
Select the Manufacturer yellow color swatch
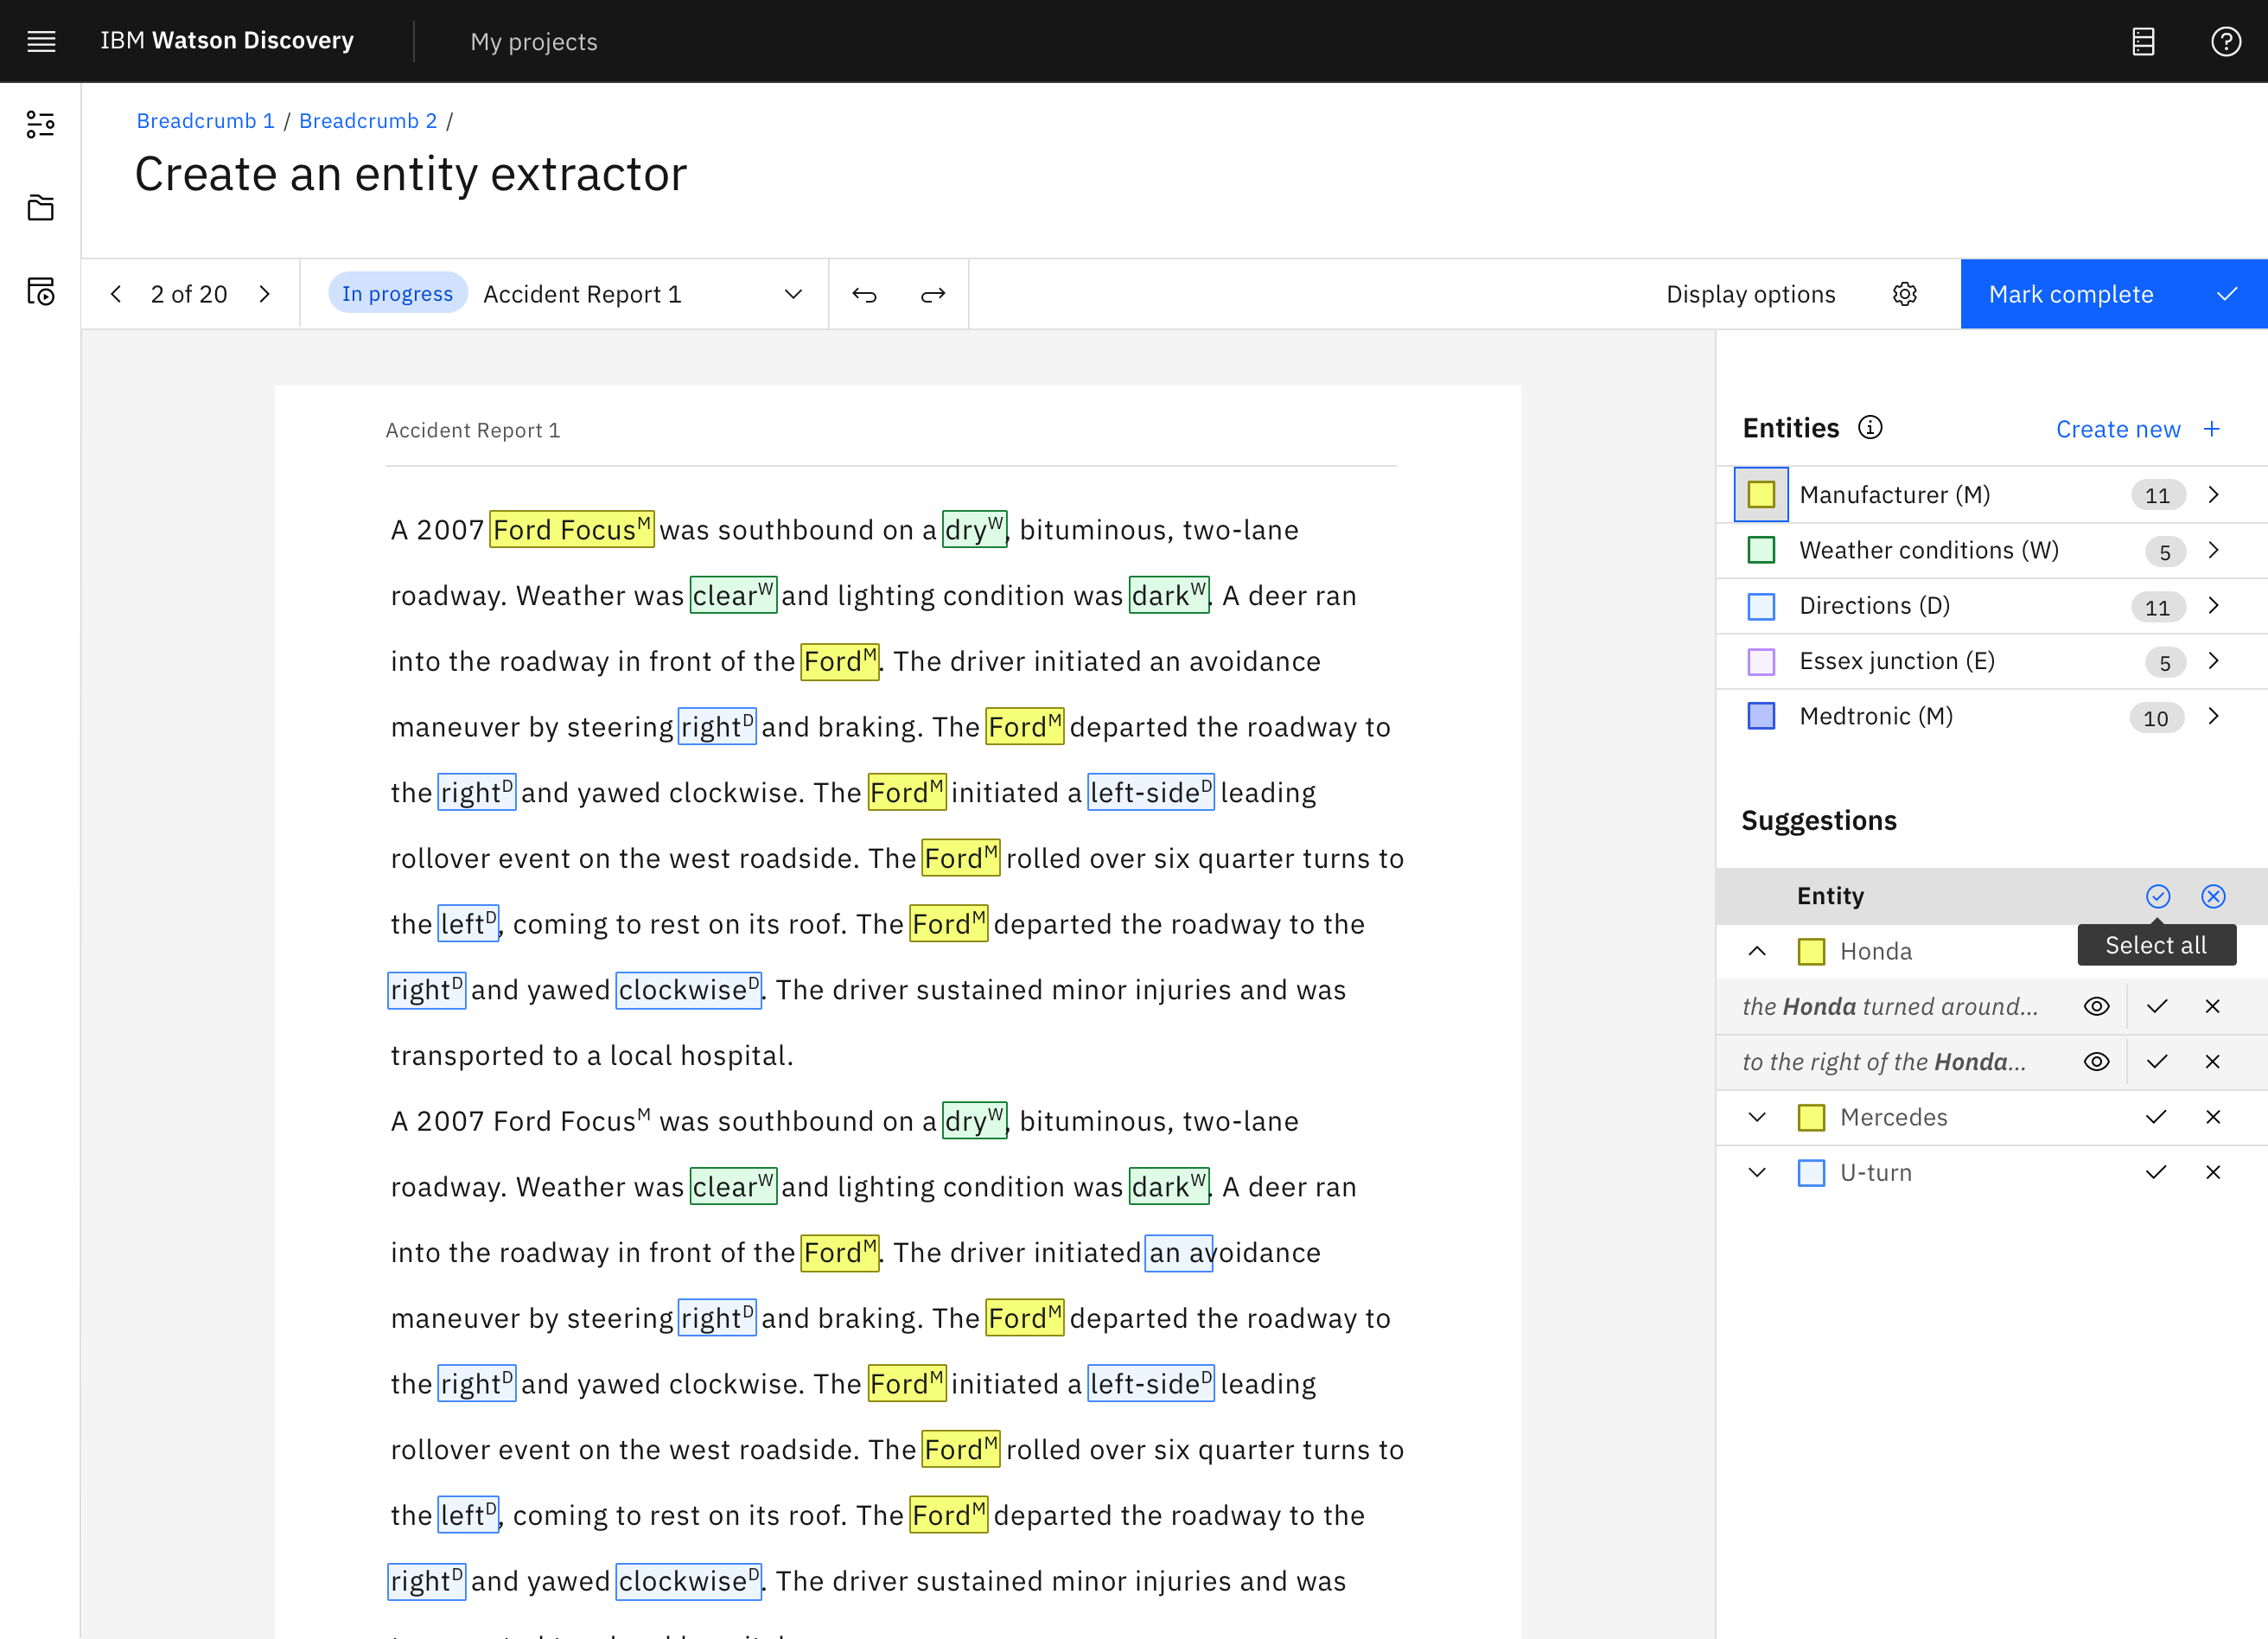click(x=1760, y=495)
